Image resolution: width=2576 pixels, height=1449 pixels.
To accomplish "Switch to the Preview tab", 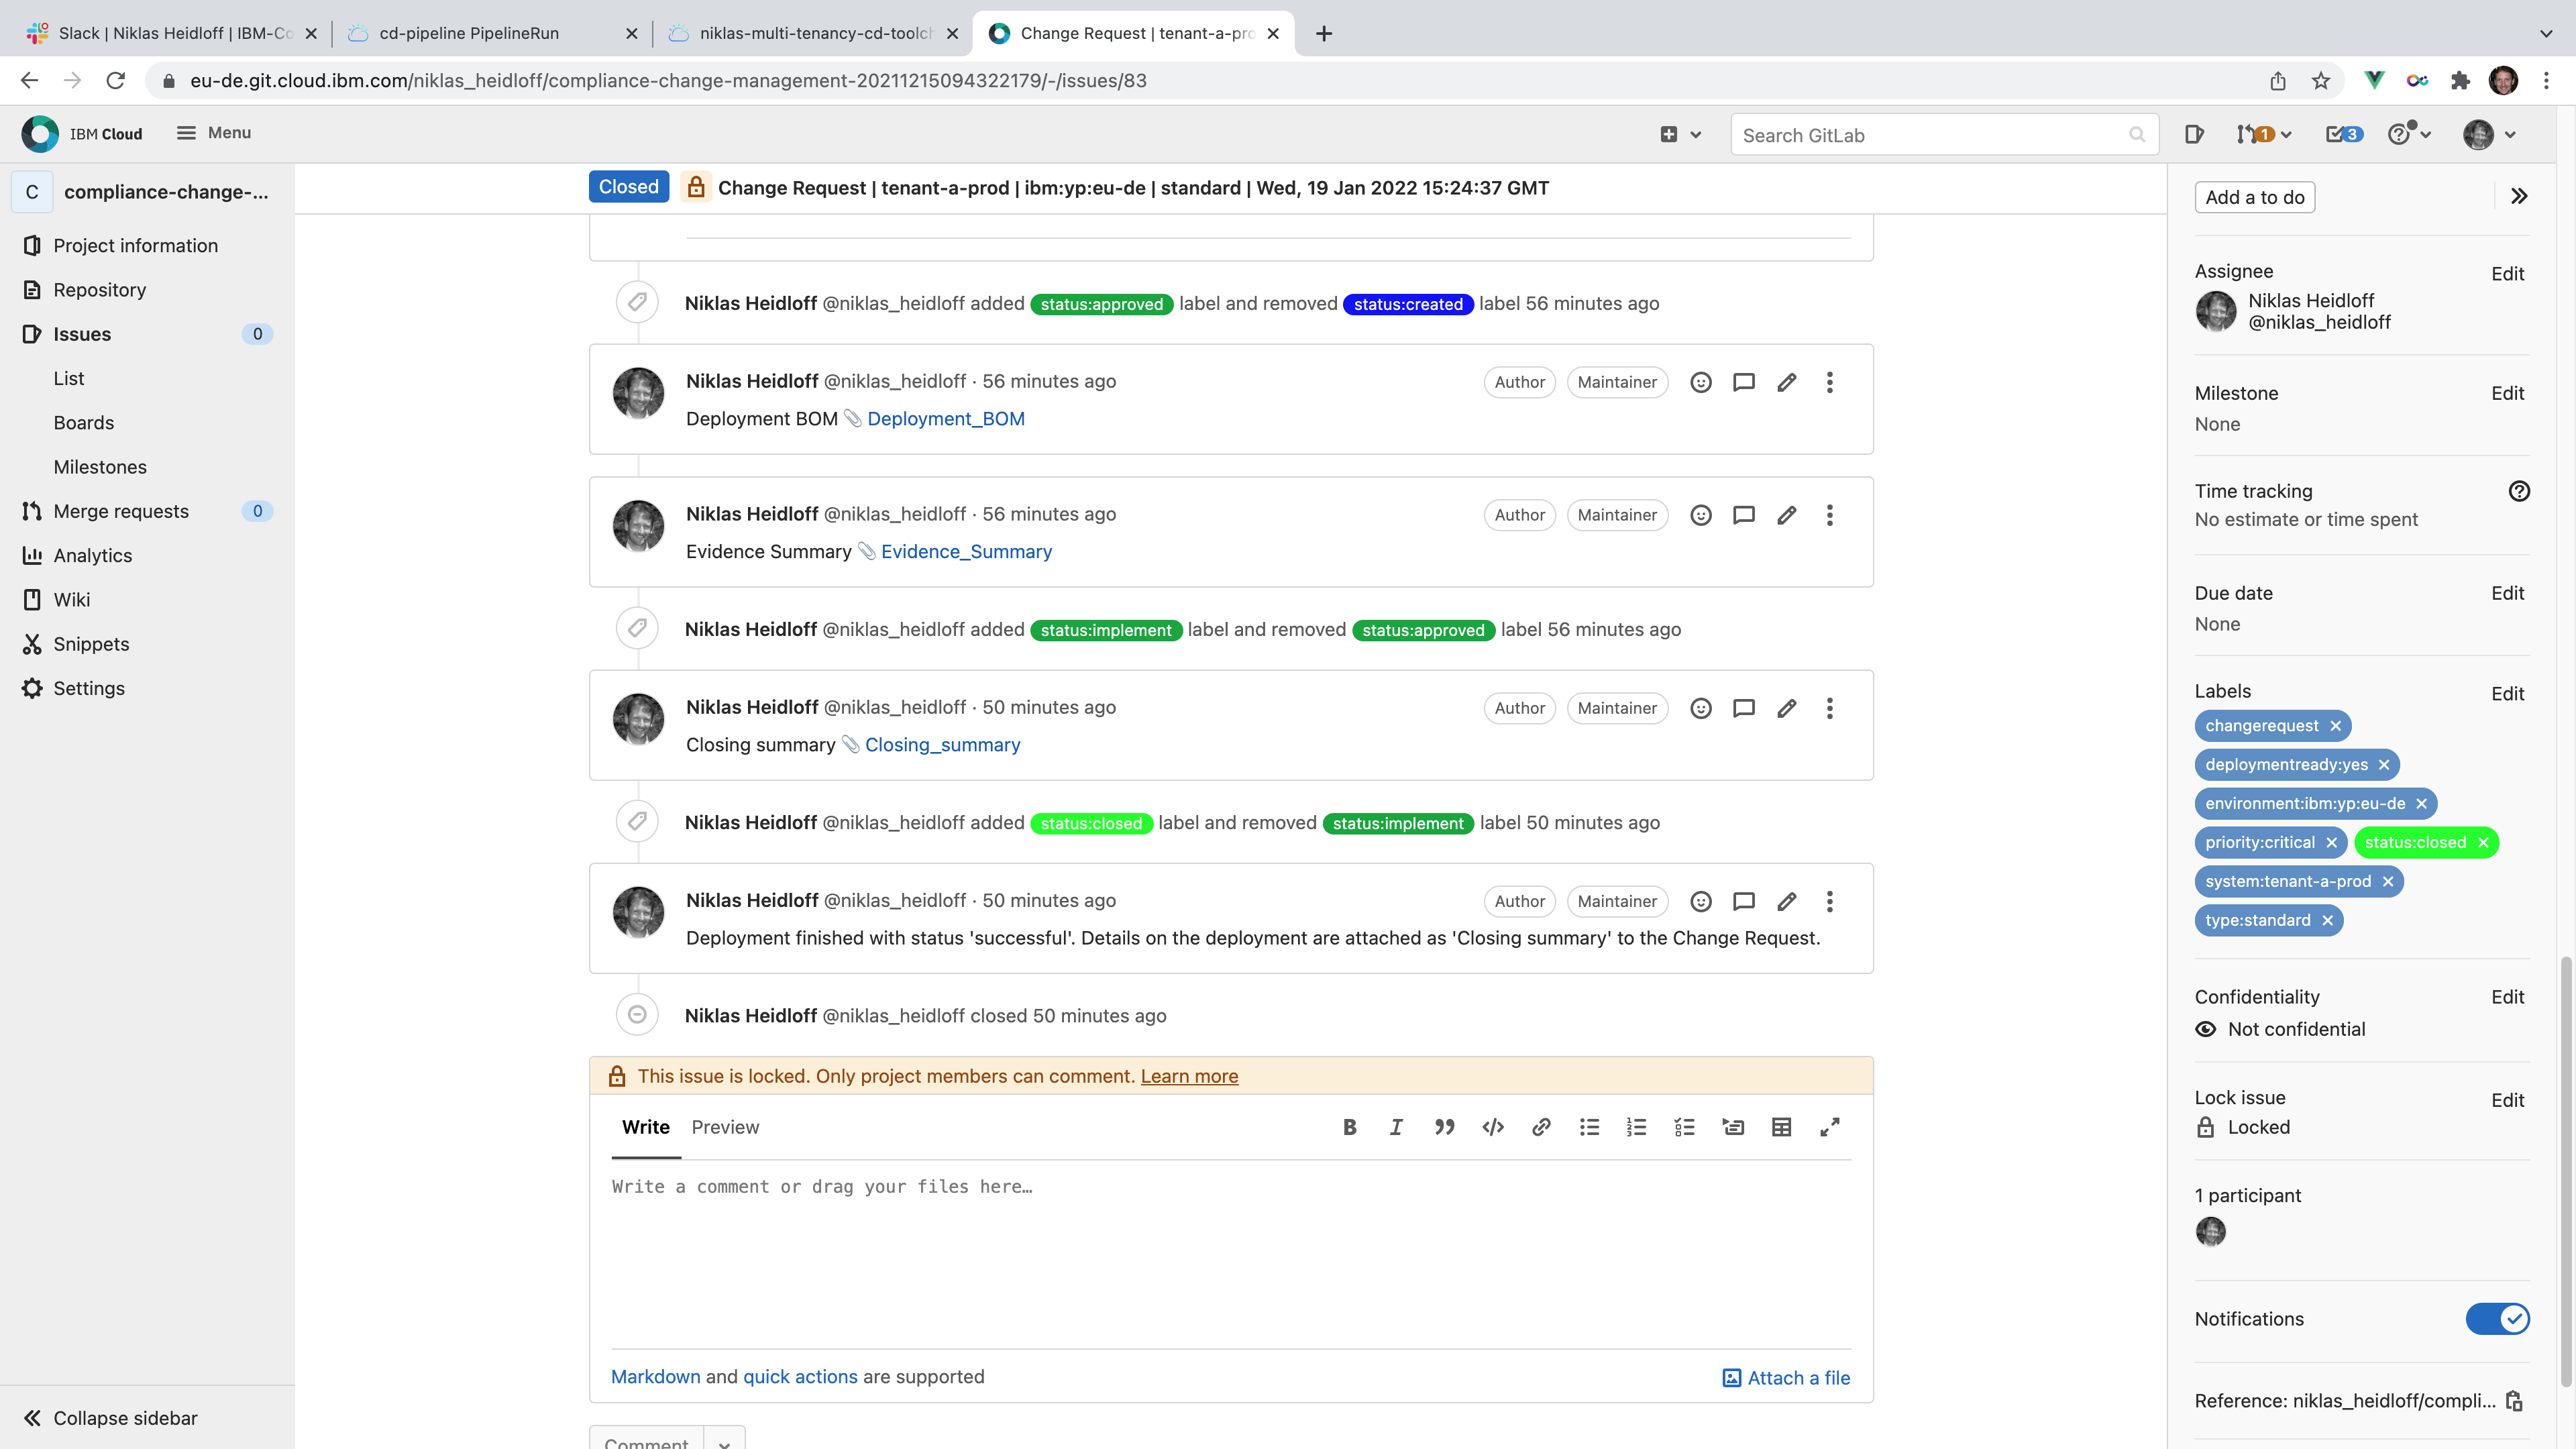I will [725, 1127].
